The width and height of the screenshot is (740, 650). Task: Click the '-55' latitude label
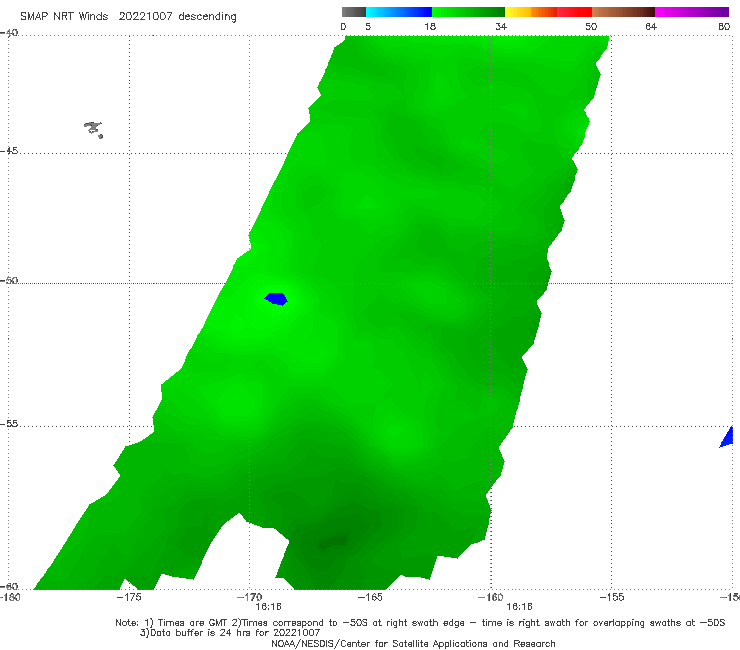pyautogui.click(x=9, y=424)
